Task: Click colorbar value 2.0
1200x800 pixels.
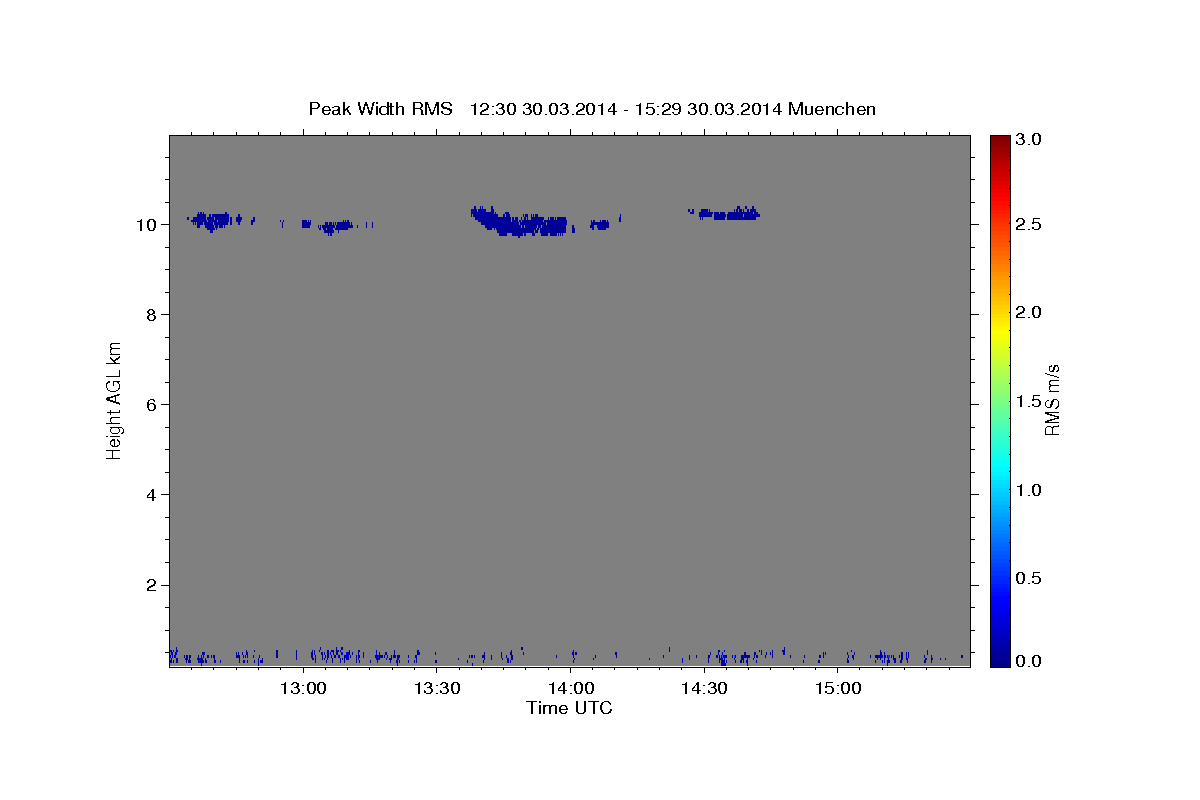Action: pyautogui.click(x=1030, y=312)
